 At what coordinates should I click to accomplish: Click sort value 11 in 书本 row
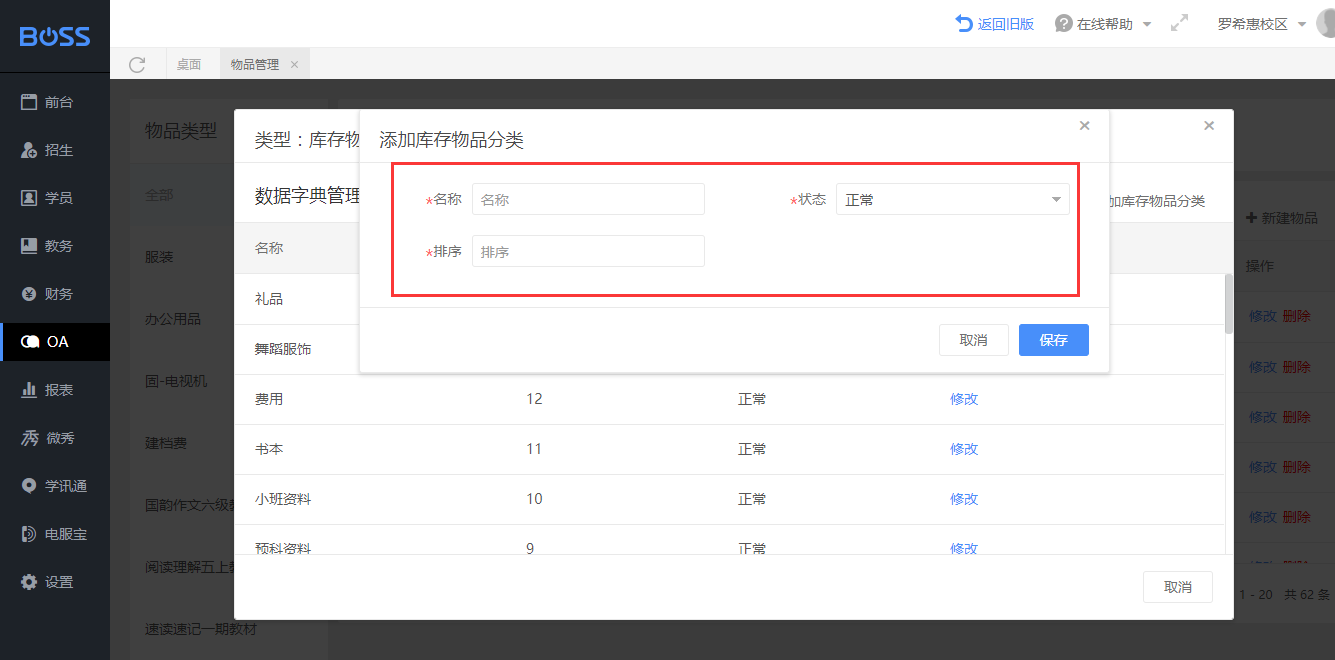click(534, 449)
